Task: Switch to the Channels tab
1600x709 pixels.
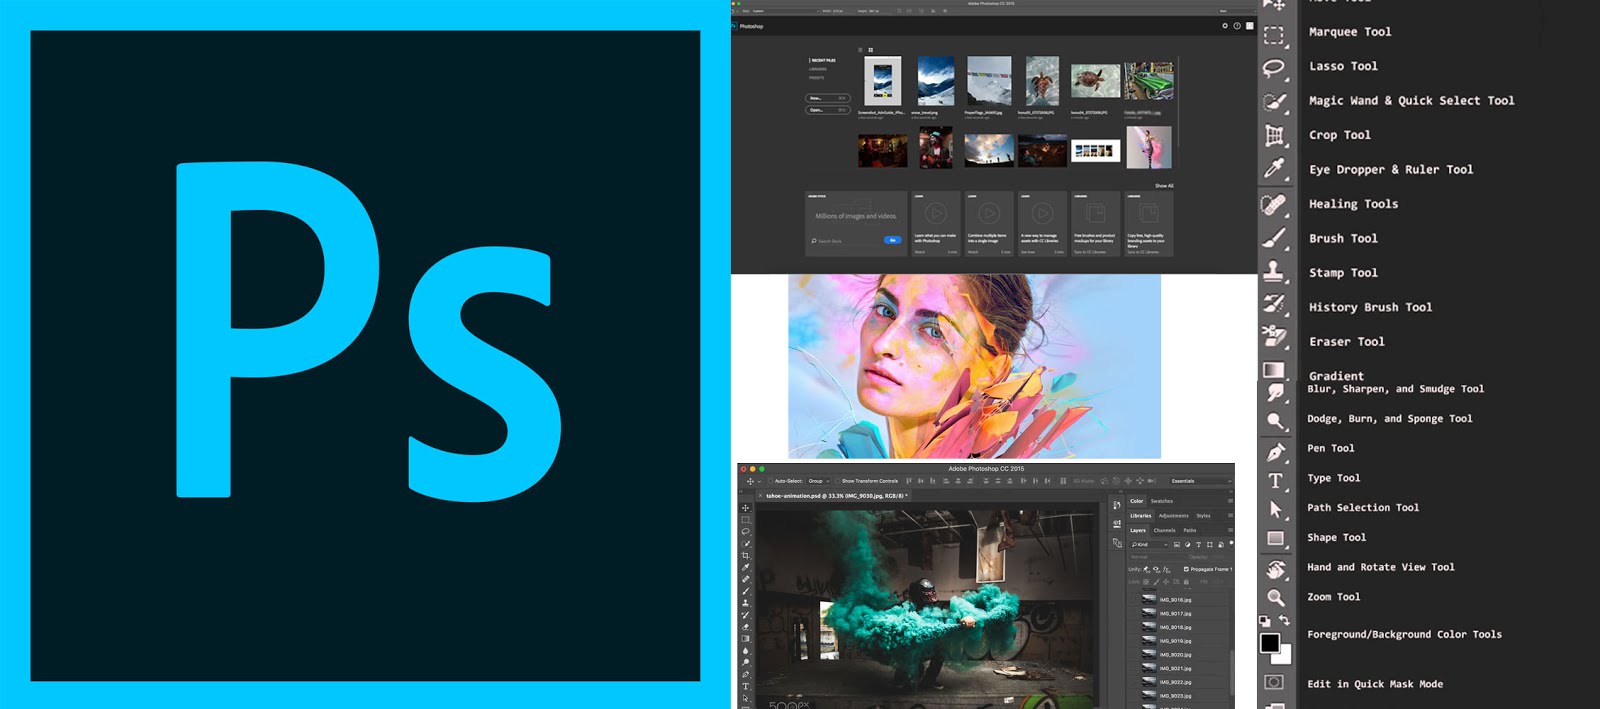Action: (x=1164, y=530)
